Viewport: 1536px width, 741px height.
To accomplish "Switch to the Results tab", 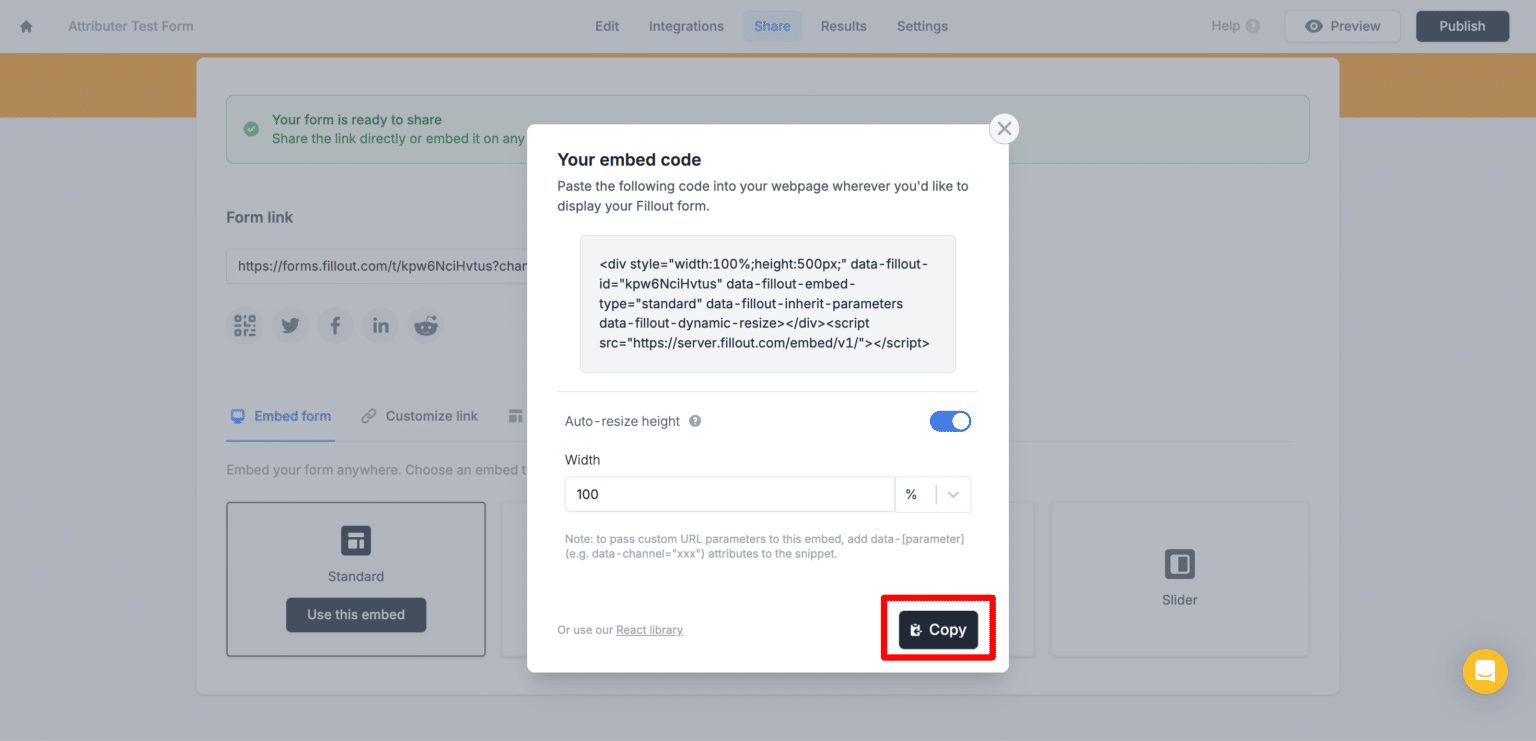I will point(843,26).
